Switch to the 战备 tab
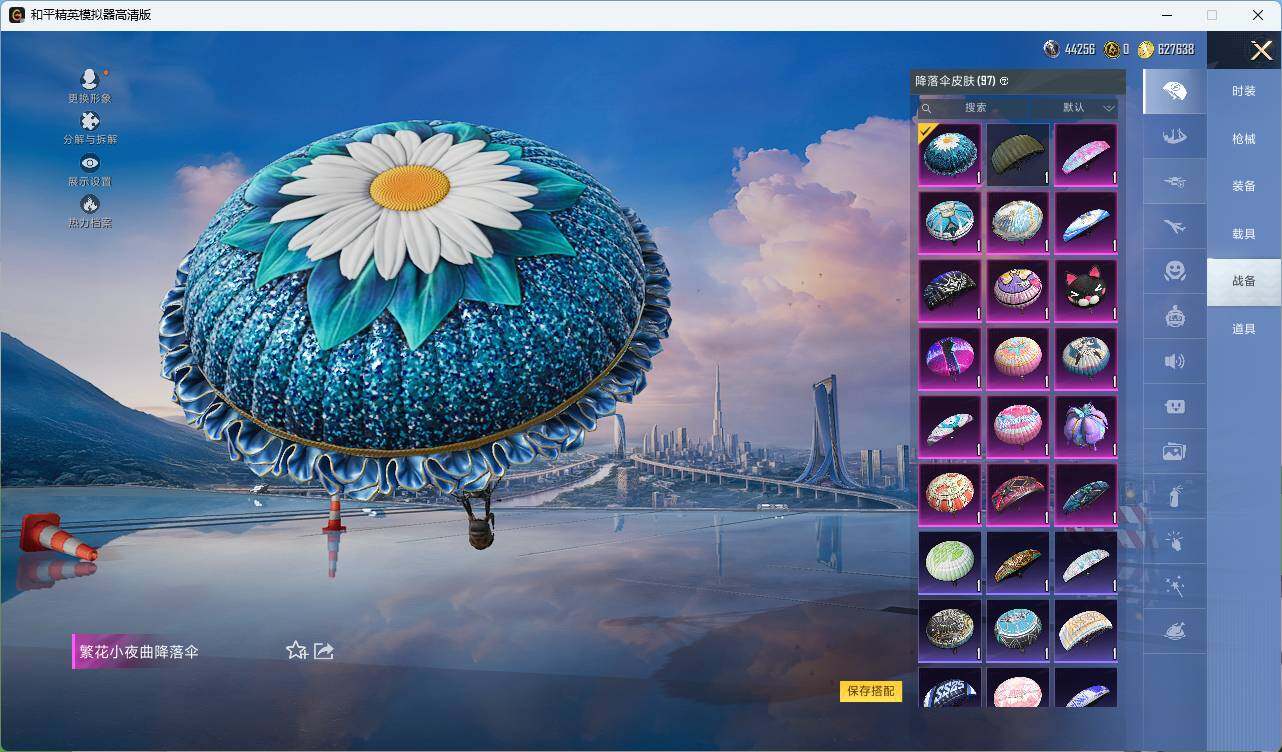Image resolution: width=1282 pixels, height=752 pixels. pos(1244,281)
